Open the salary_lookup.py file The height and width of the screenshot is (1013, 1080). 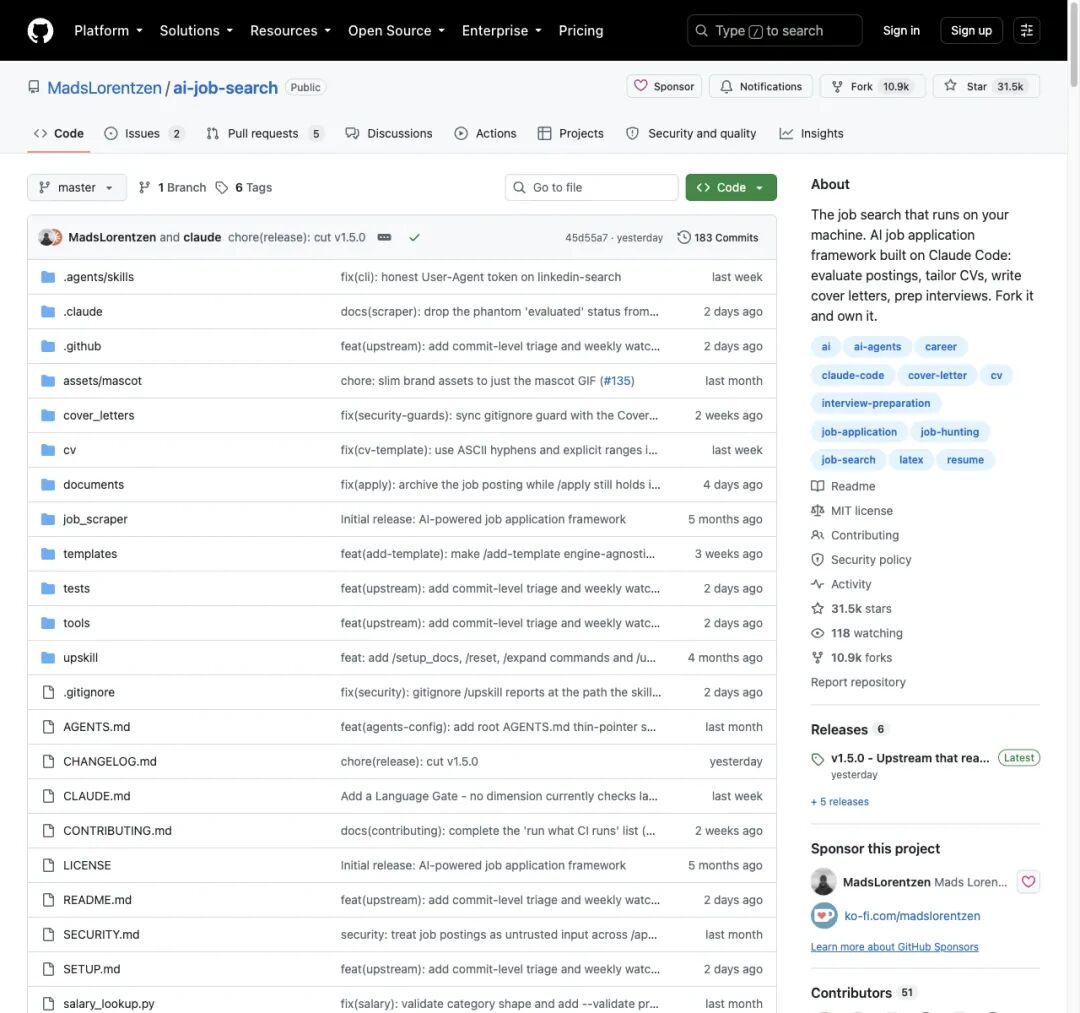click(x=109, y=1004)
